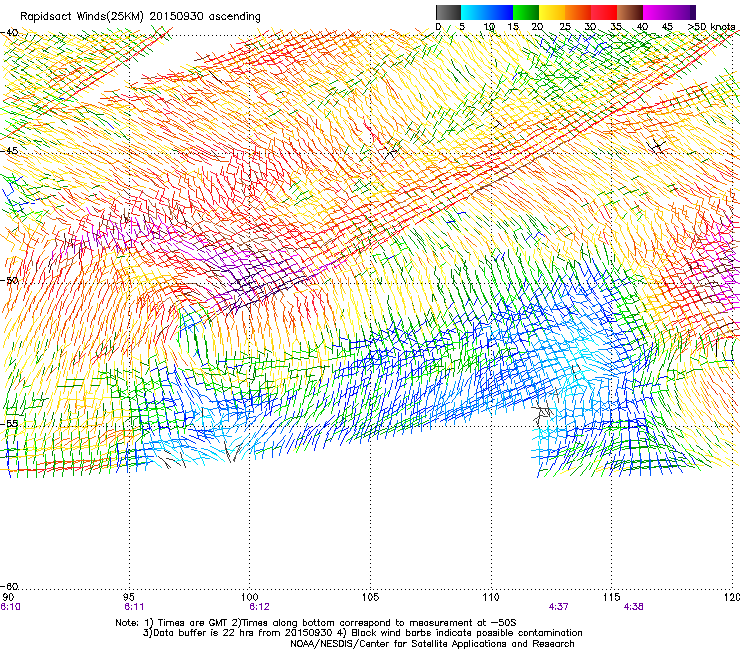The image size is (740, 650).
Task: Click the -50 latitude axis label
Action: click(x=9, y=280)
